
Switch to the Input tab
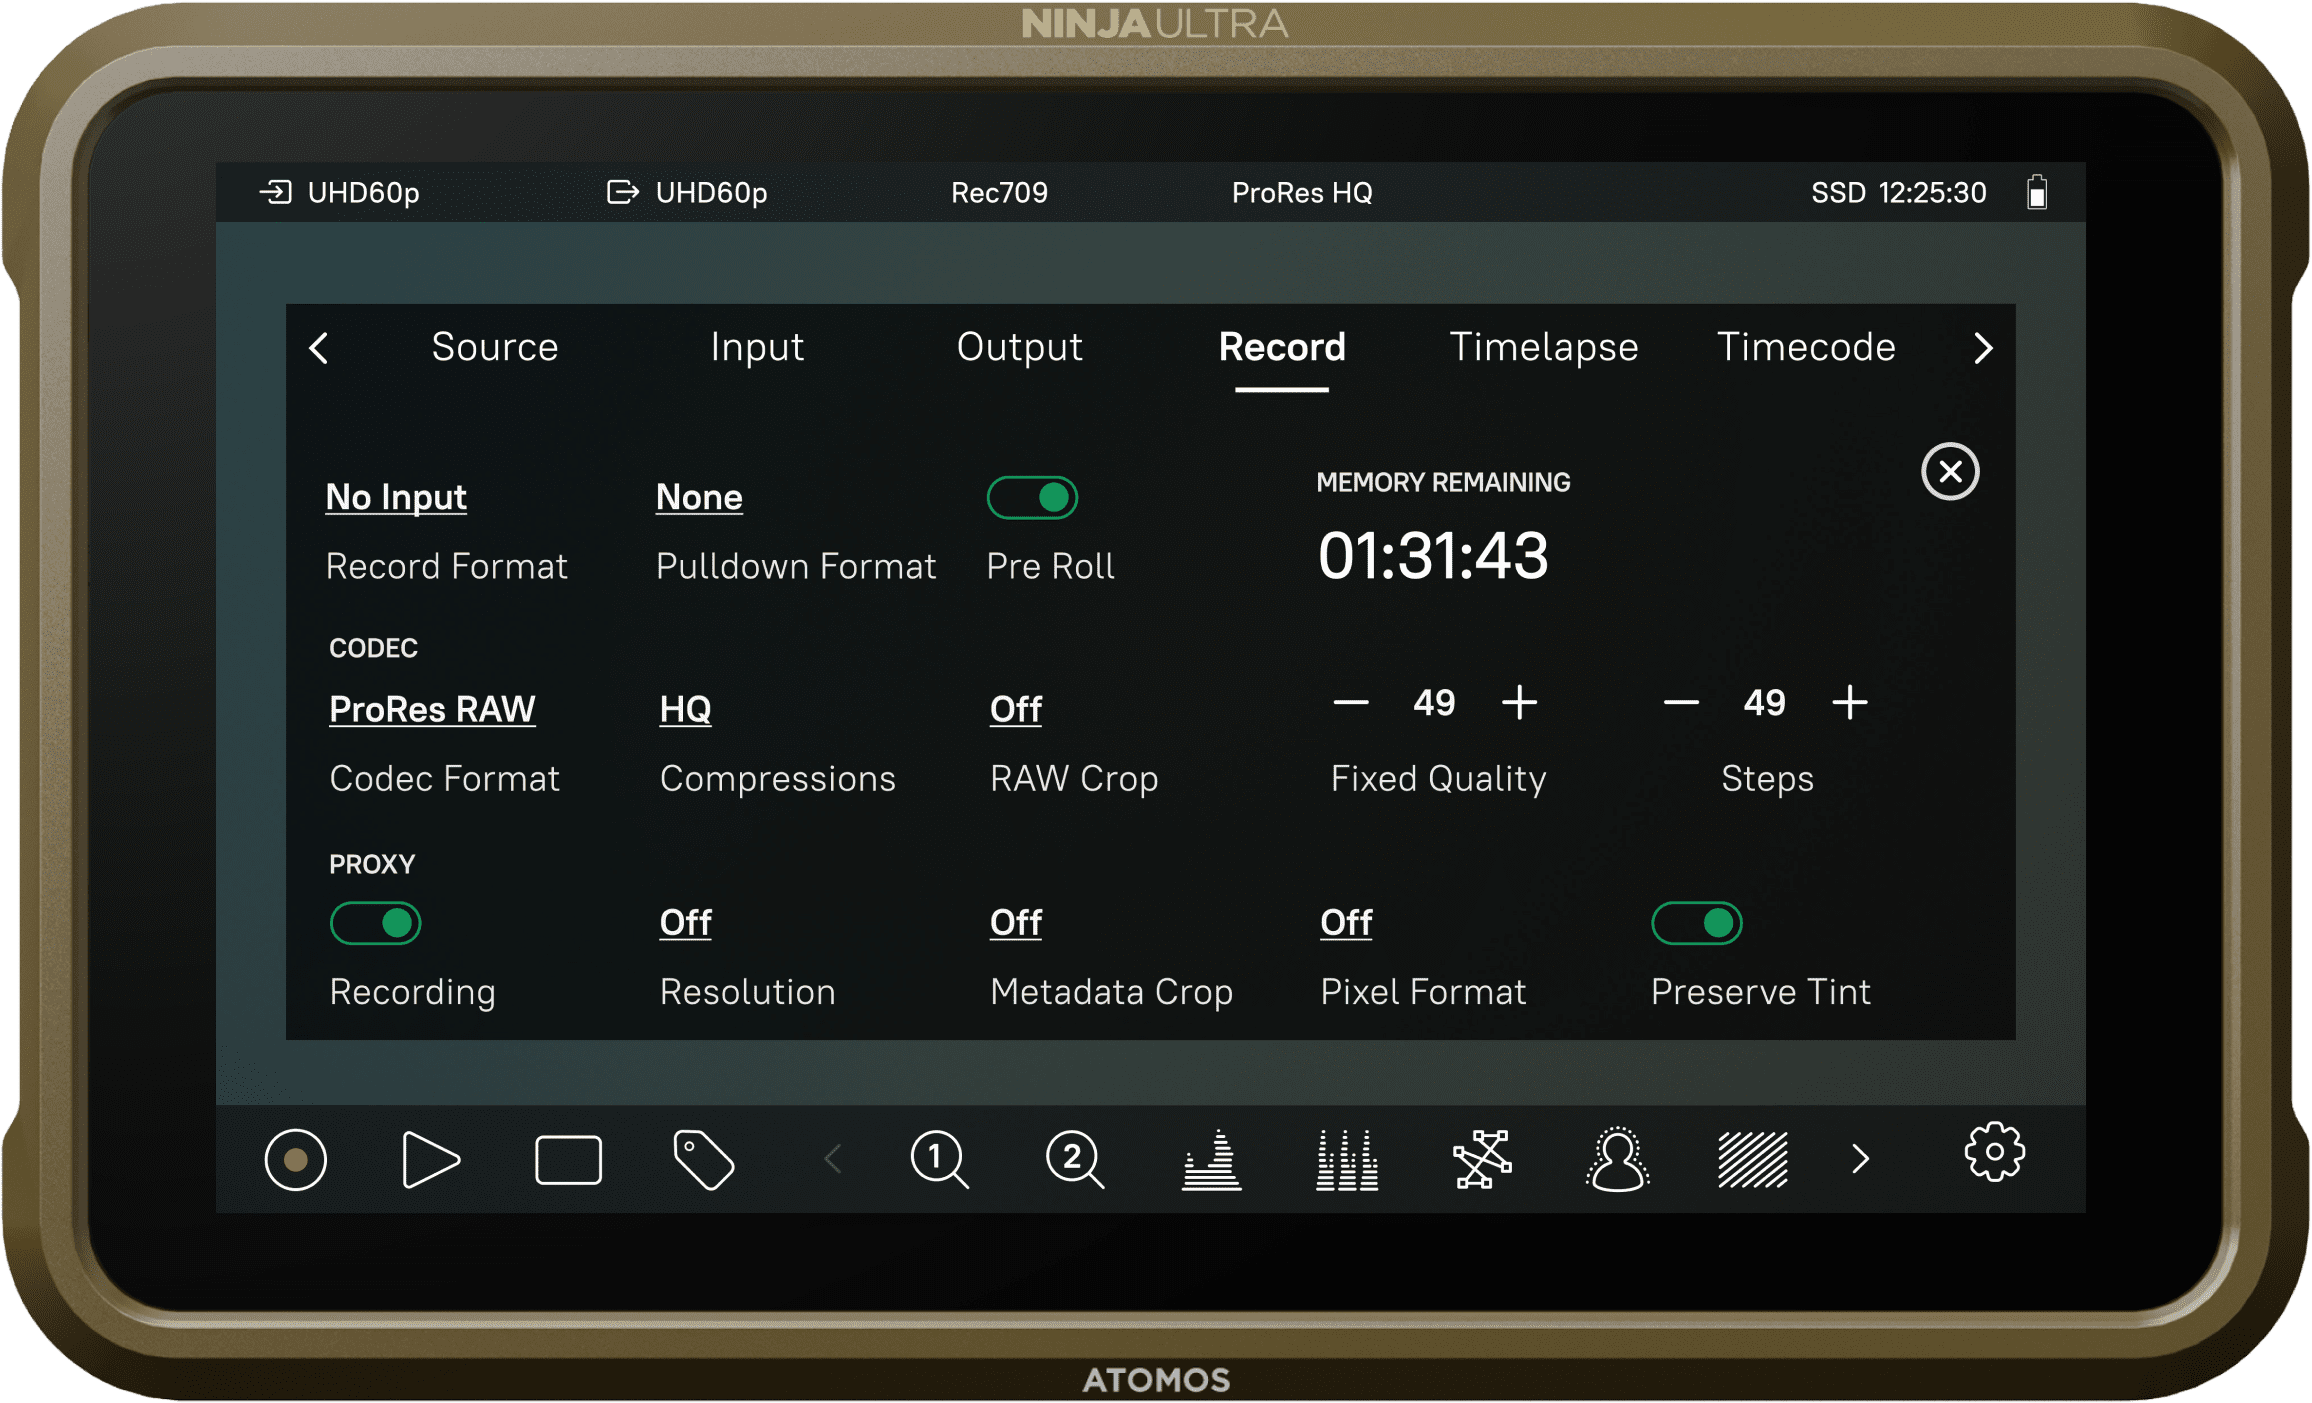click(x=757, y=347)
